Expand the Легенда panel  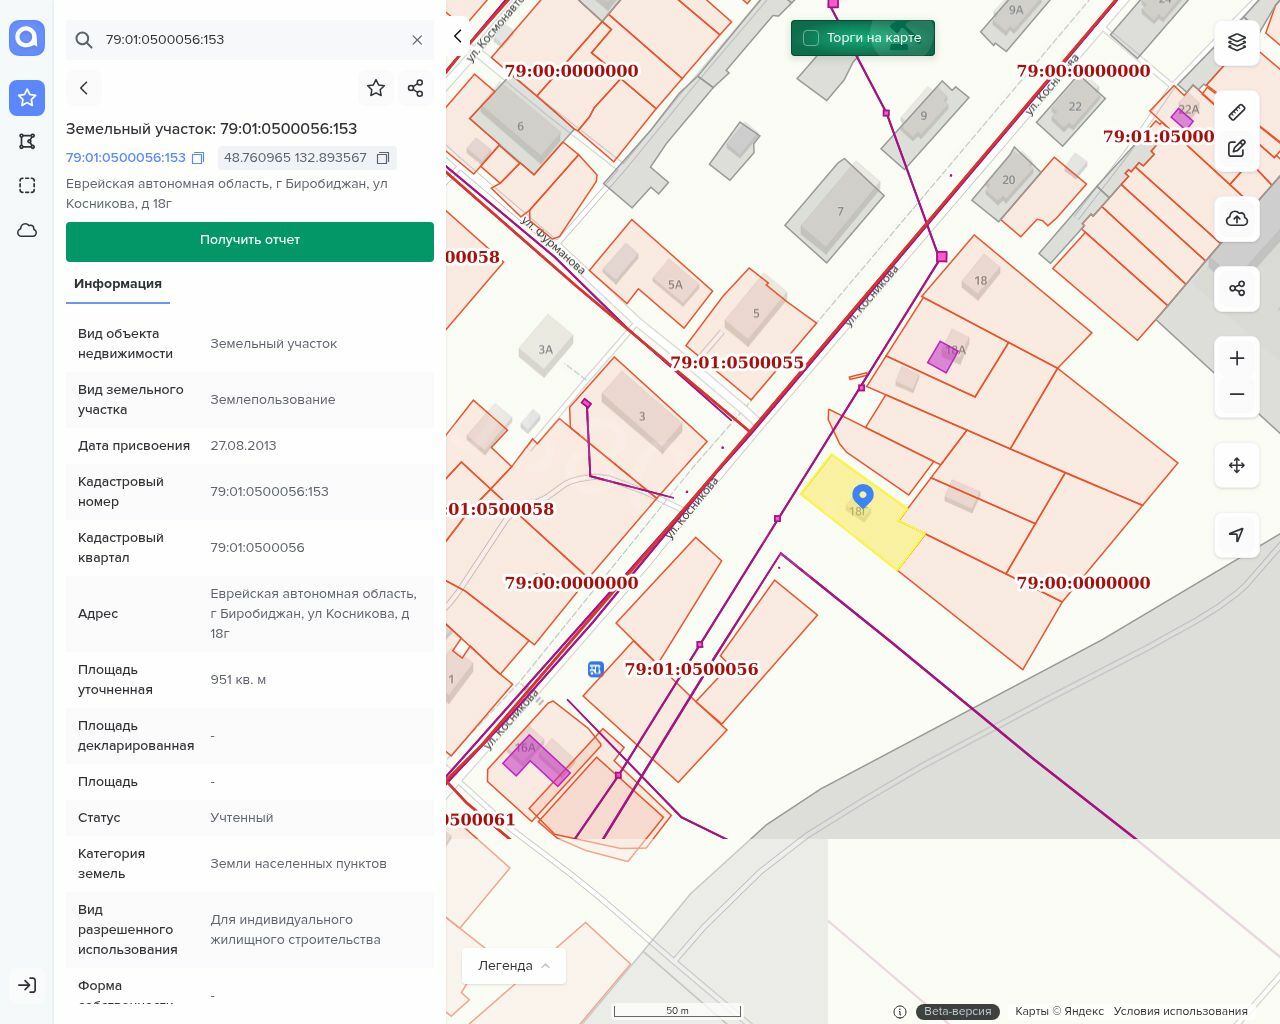[x=513, y=965]
